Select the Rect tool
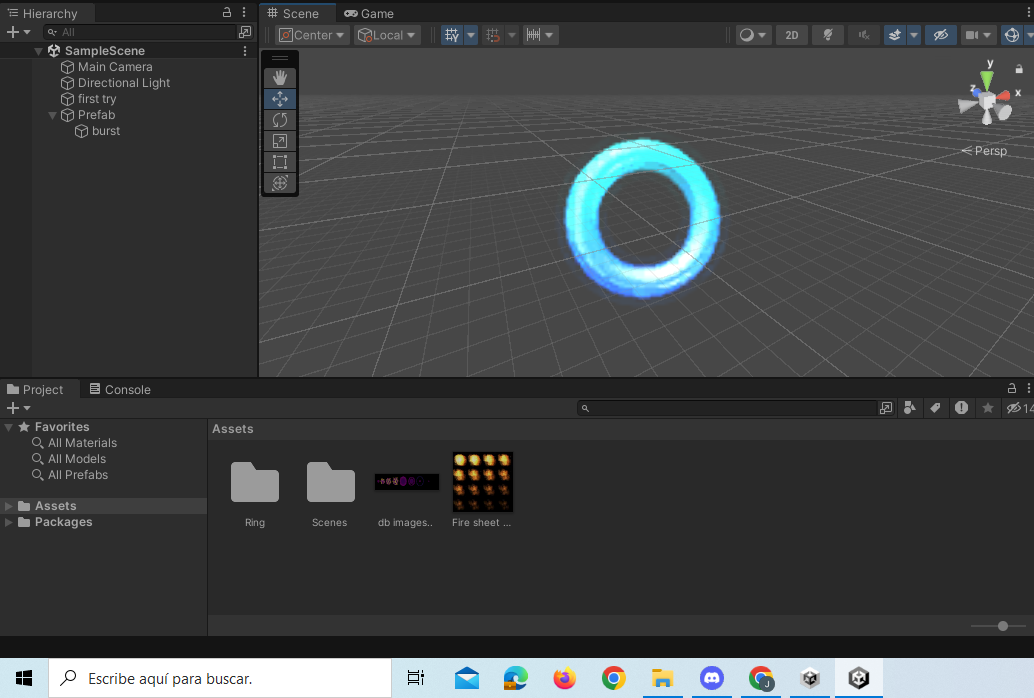The width and height of the screenshot is (1034, 698). (x=280, y=161)
